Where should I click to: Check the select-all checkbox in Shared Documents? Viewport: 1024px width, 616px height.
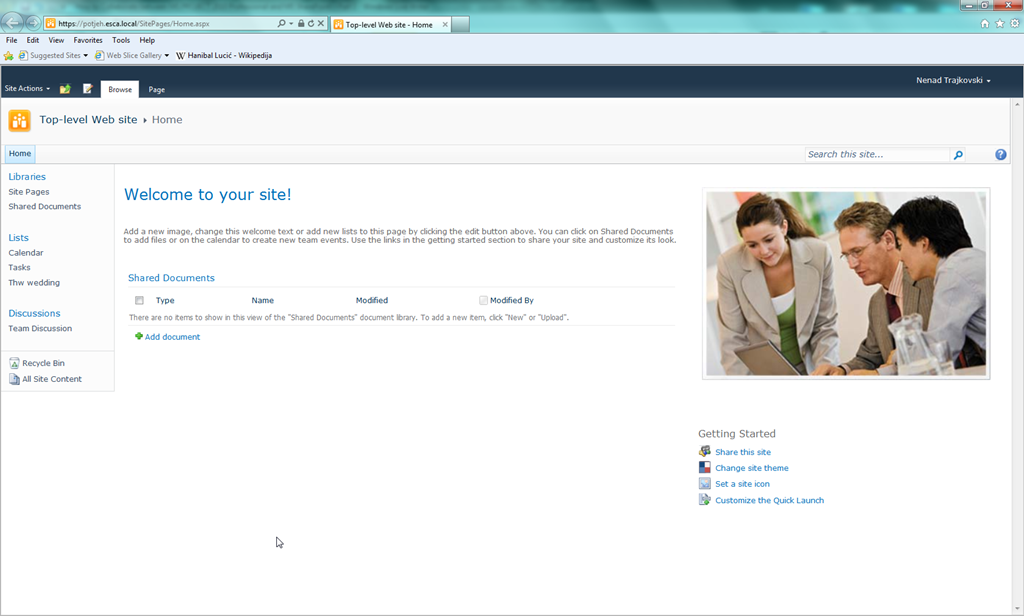pos(139,300)
